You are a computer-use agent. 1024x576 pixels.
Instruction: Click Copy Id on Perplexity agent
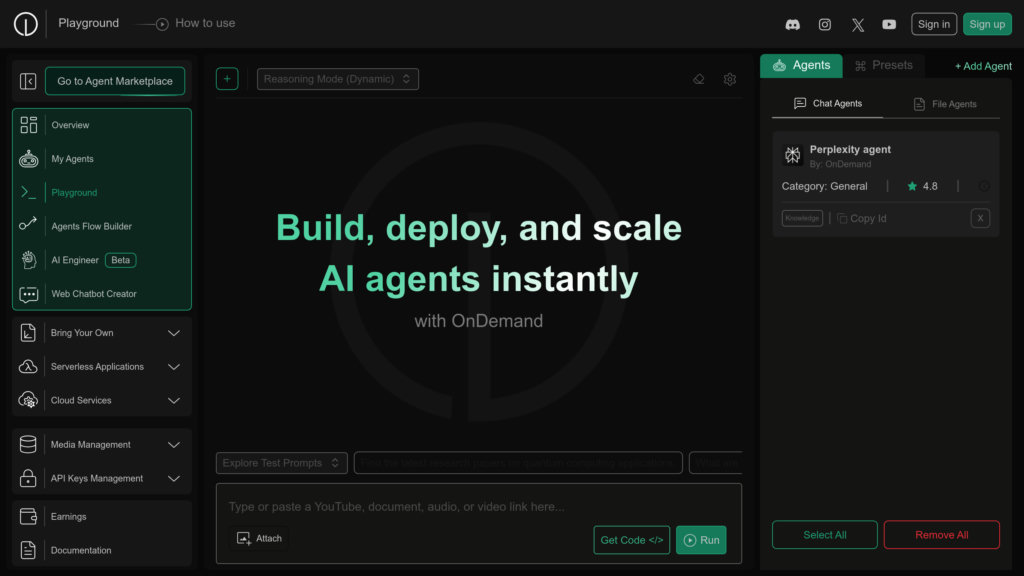(861, 219)
